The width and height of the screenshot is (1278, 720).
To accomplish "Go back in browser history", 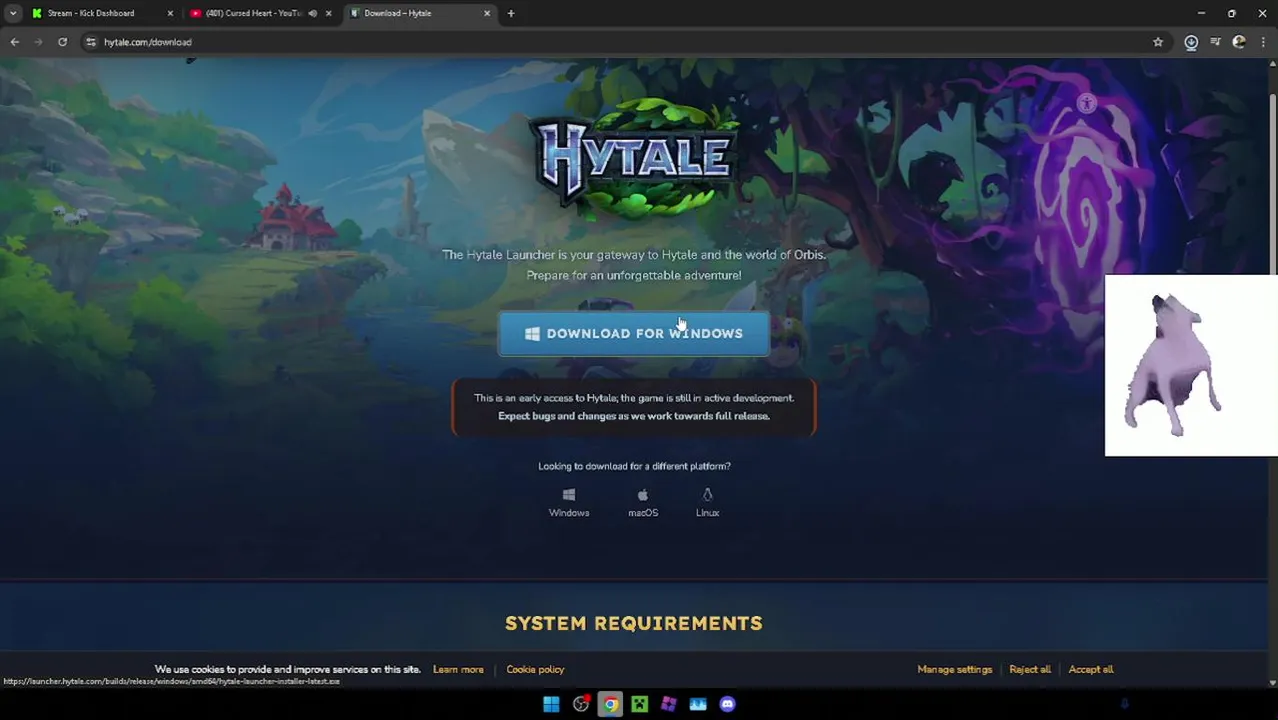I will click(x=15, y=42).
